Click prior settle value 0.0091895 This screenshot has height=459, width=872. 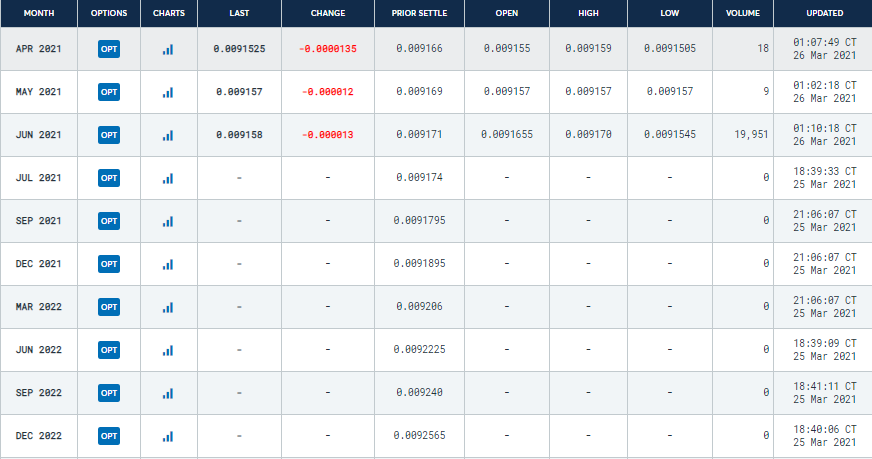click(x=419, y=263)
